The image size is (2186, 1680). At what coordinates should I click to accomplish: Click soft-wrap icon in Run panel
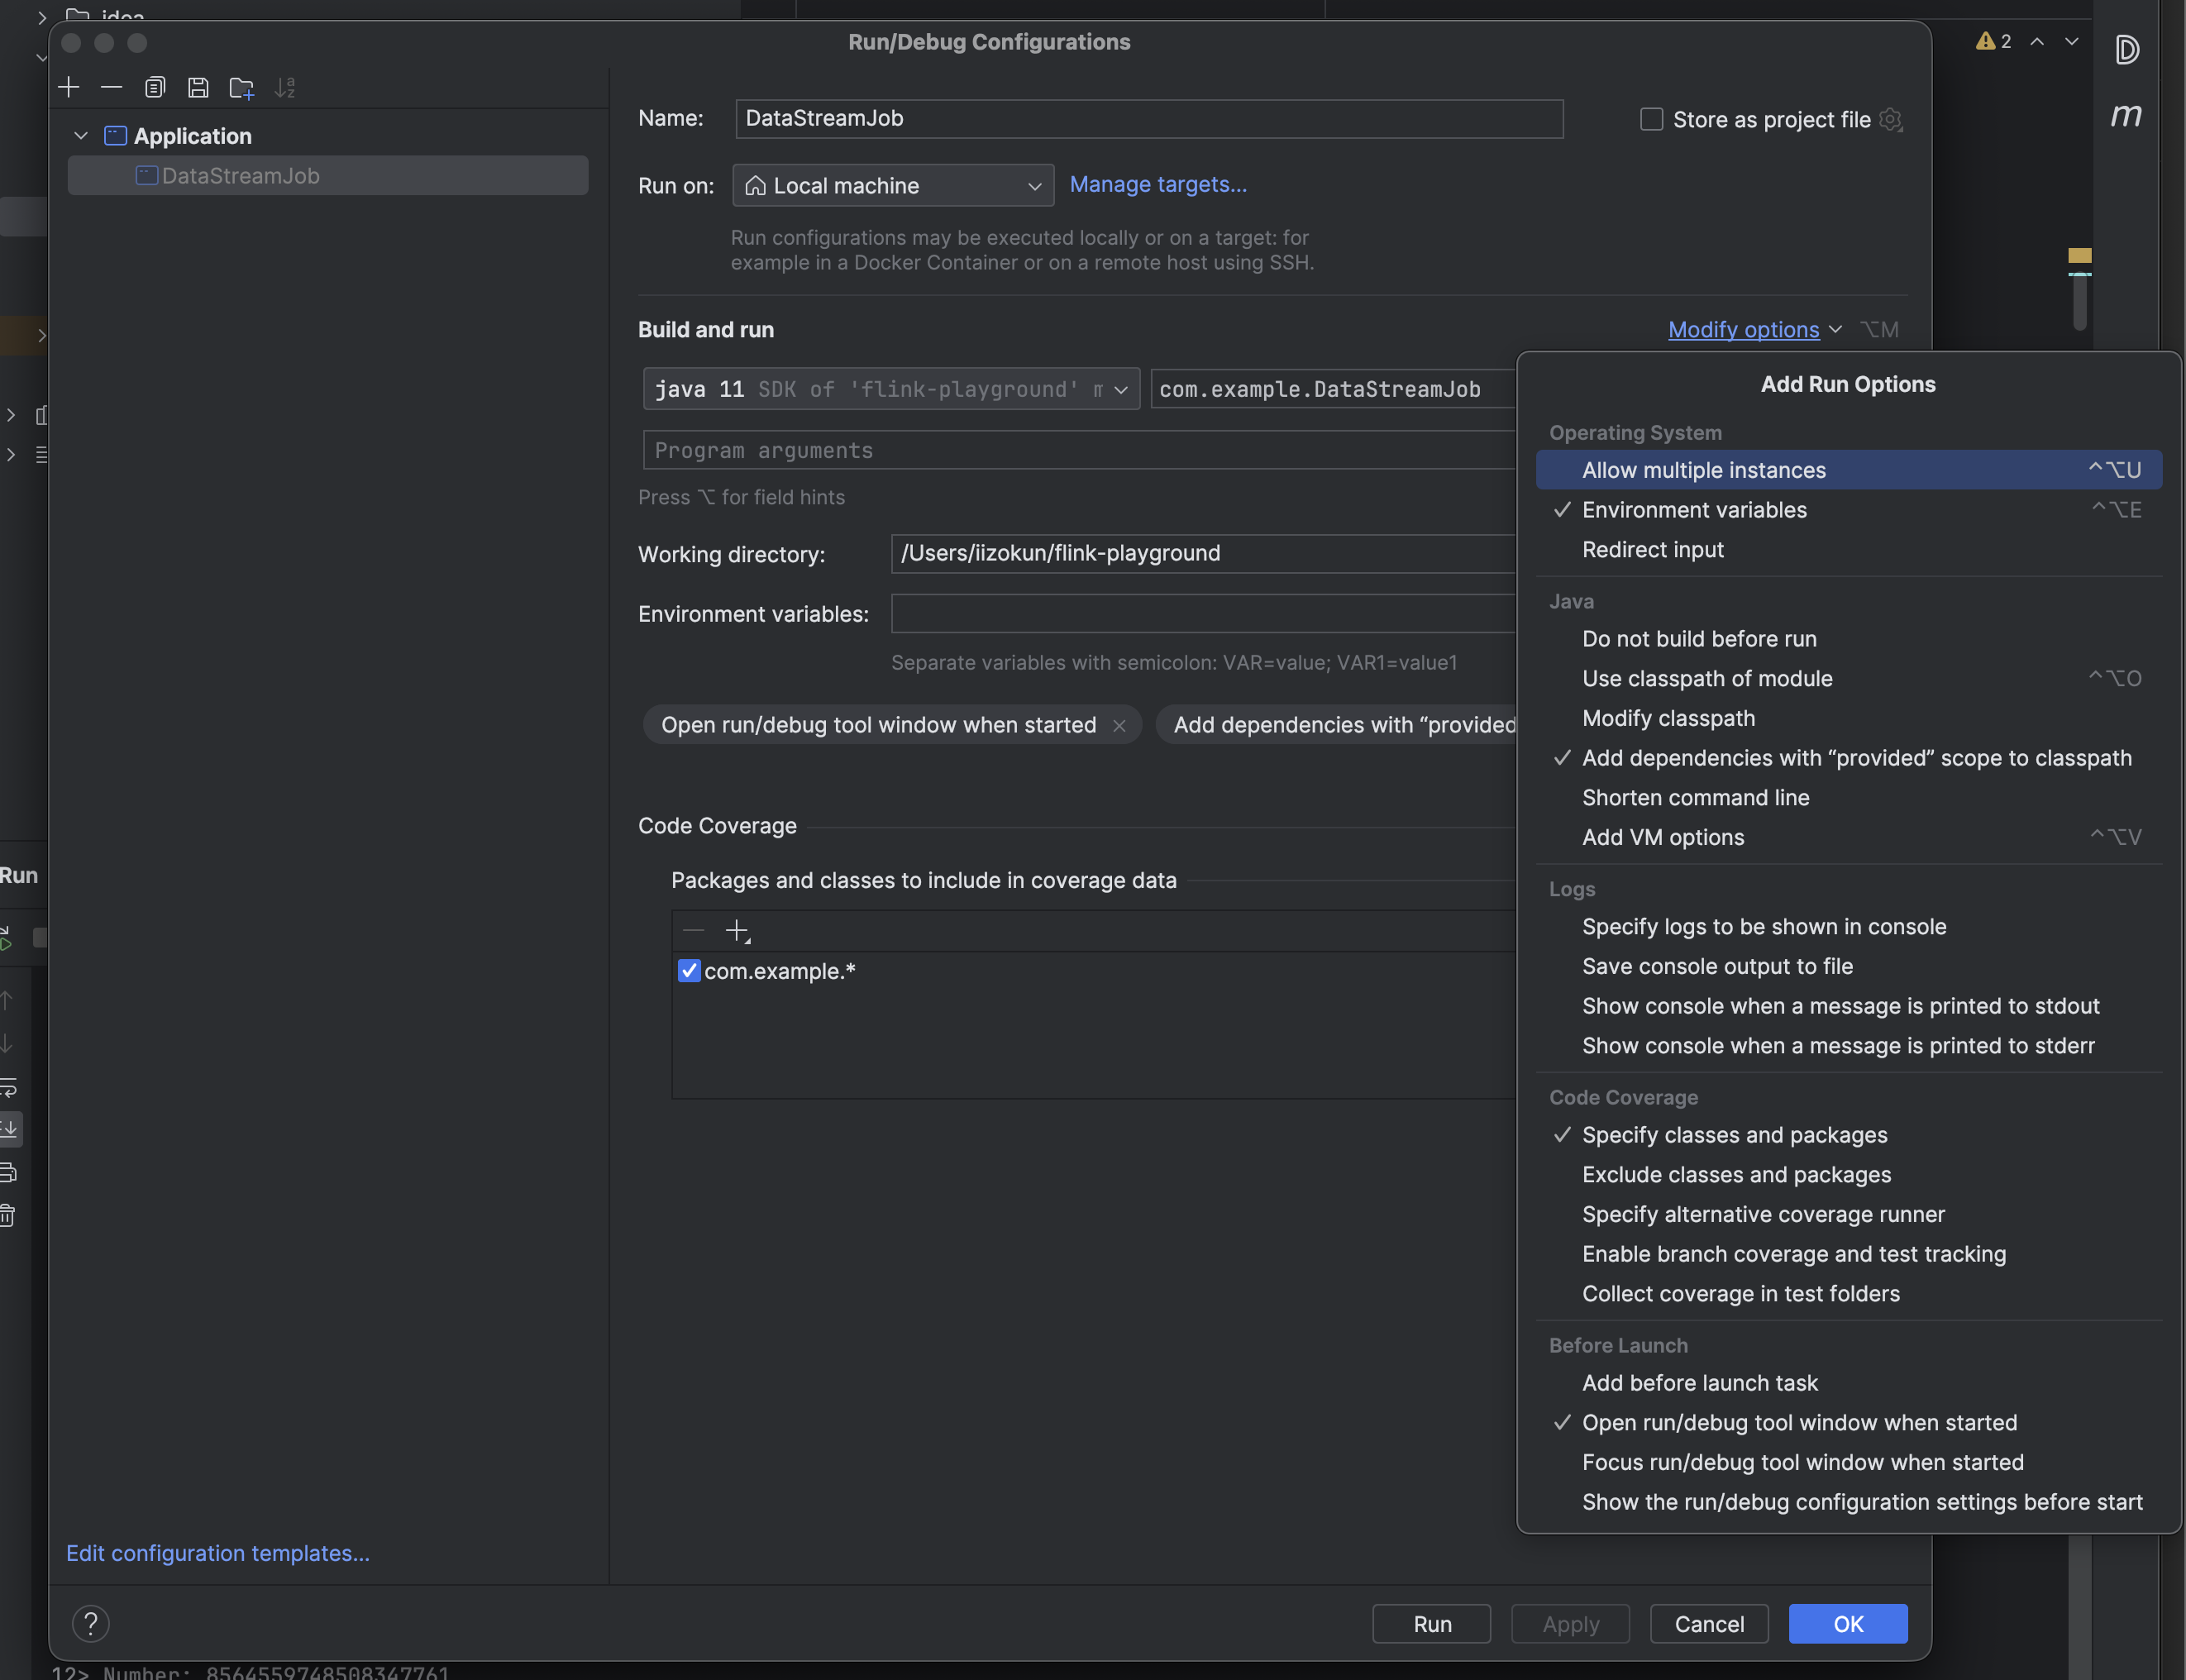click(x=8, y=1086)
